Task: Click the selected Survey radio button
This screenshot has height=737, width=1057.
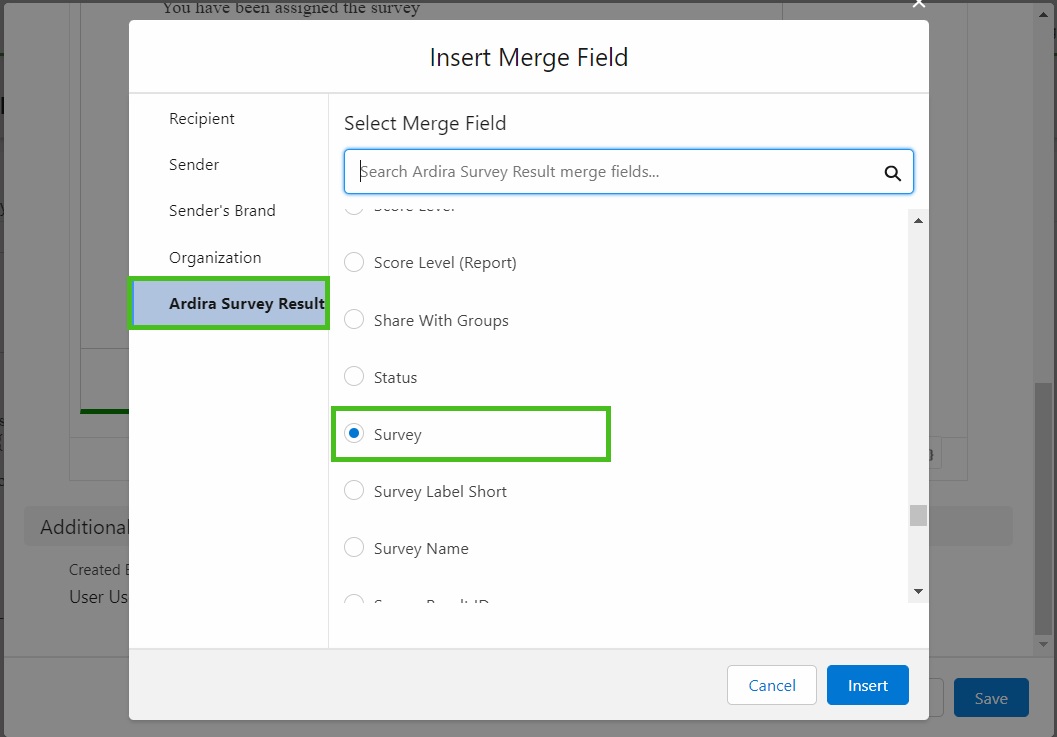Action: pos(354,434)
